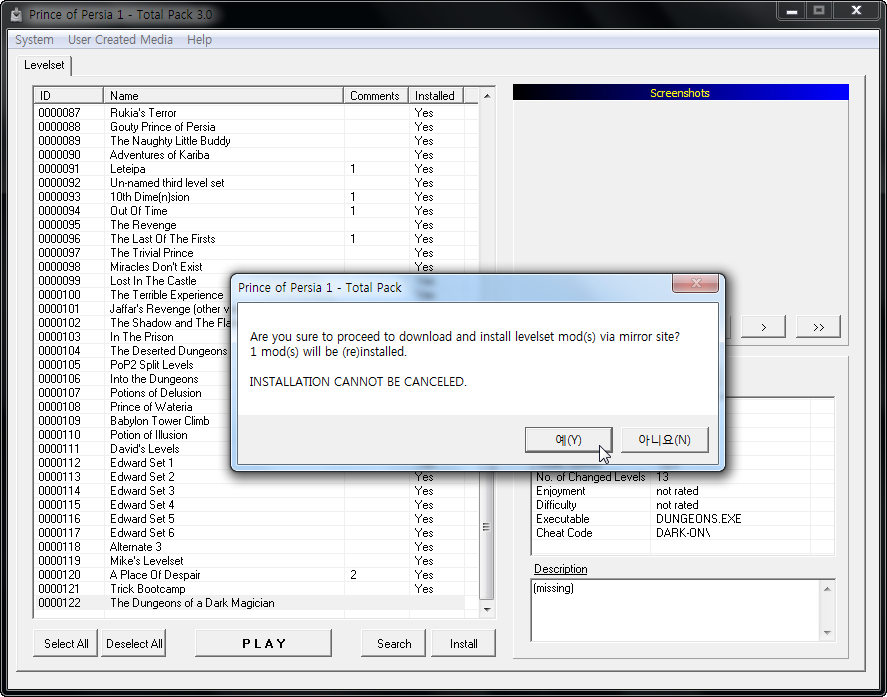Select the row 'The Deserted Dungeons'

tap(133, 351)
